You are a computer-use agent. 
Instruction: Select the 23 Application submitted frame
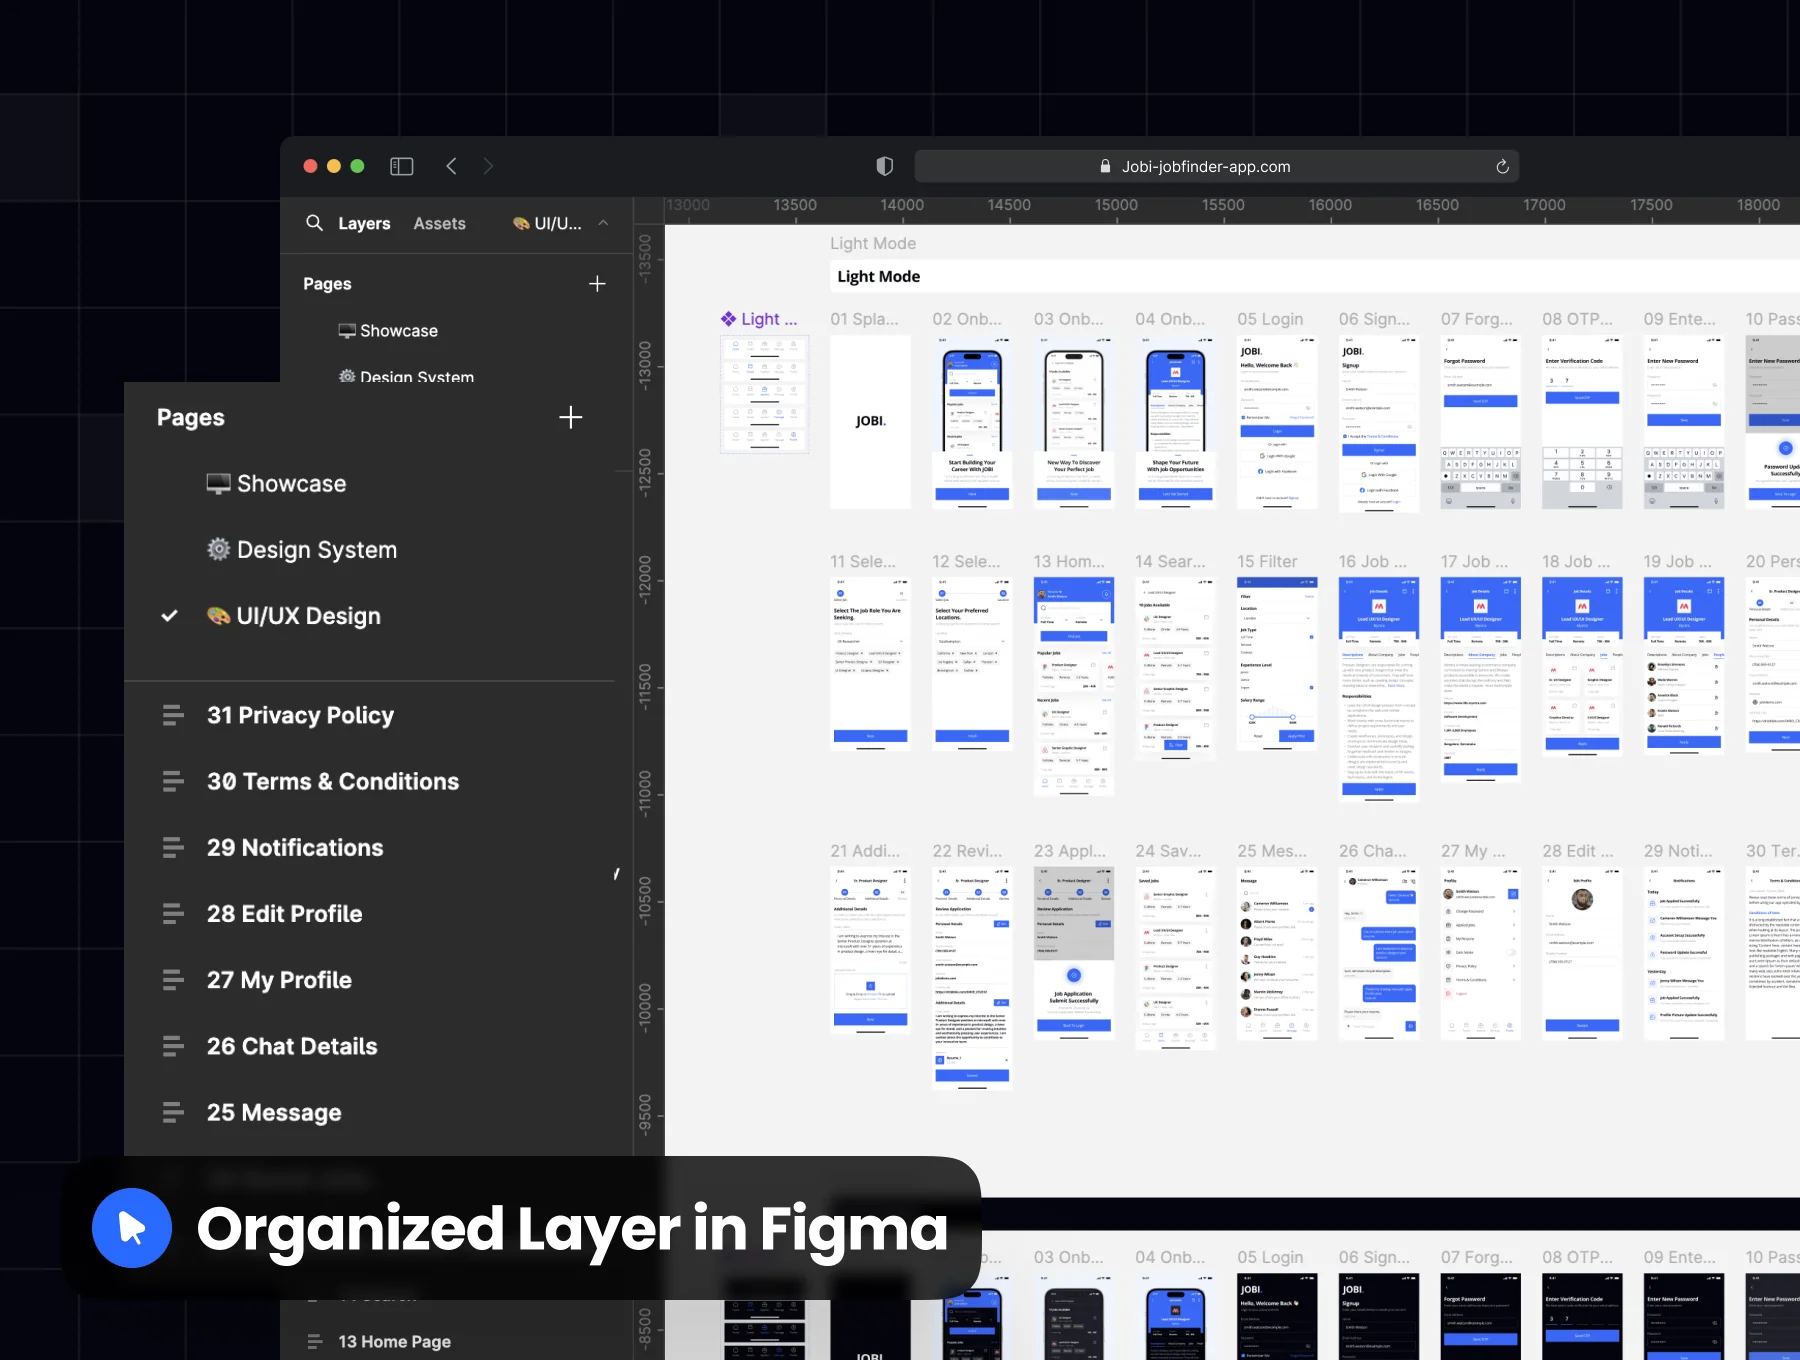[1074, 953]
